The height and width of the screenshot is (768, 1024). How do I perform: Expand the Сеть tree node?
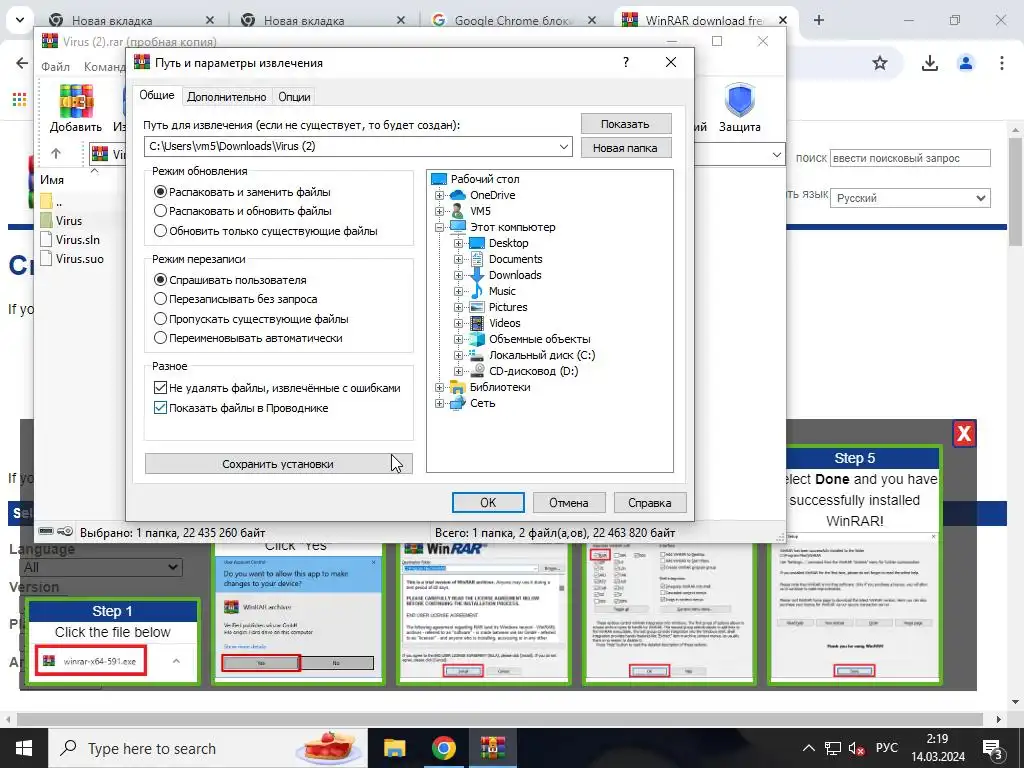point(440,404)
